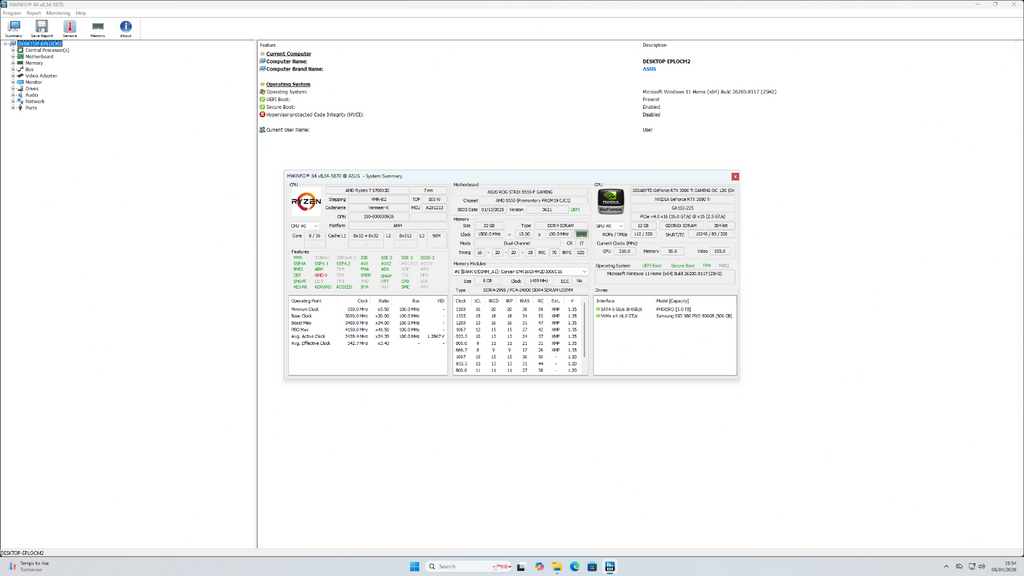Open the Report menu
The height and width of the screenshot is (576, 1024).
pyautogui.click(x=34, y=13)
